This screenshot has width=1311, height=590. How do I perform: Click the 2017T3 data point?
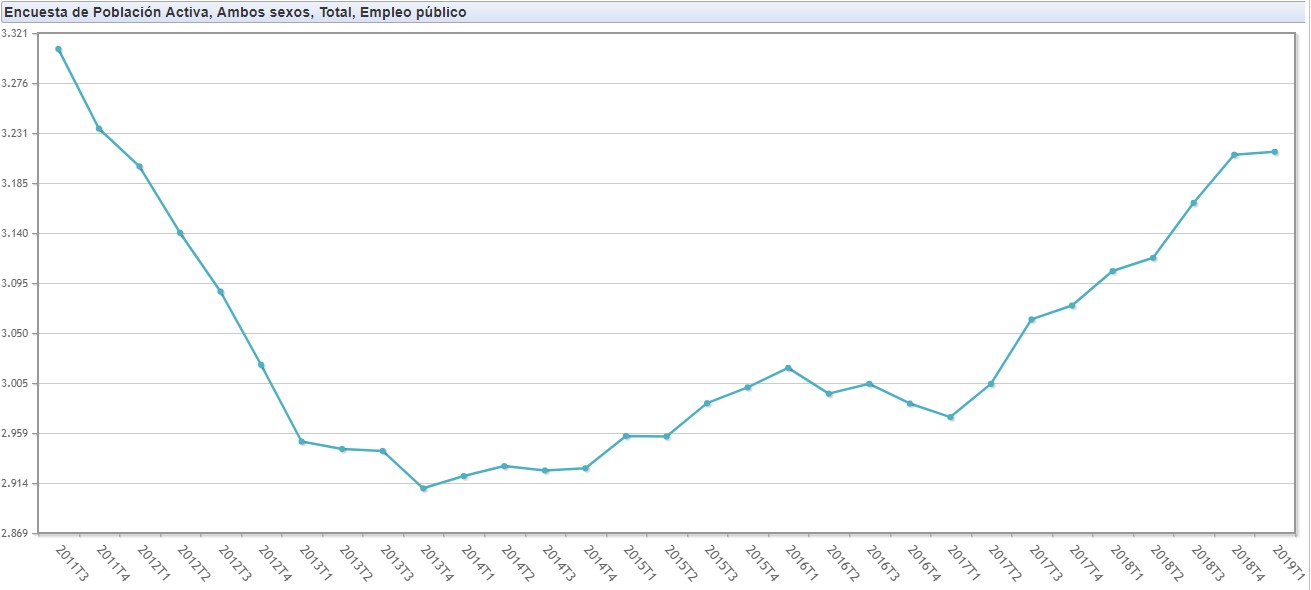1031,320
